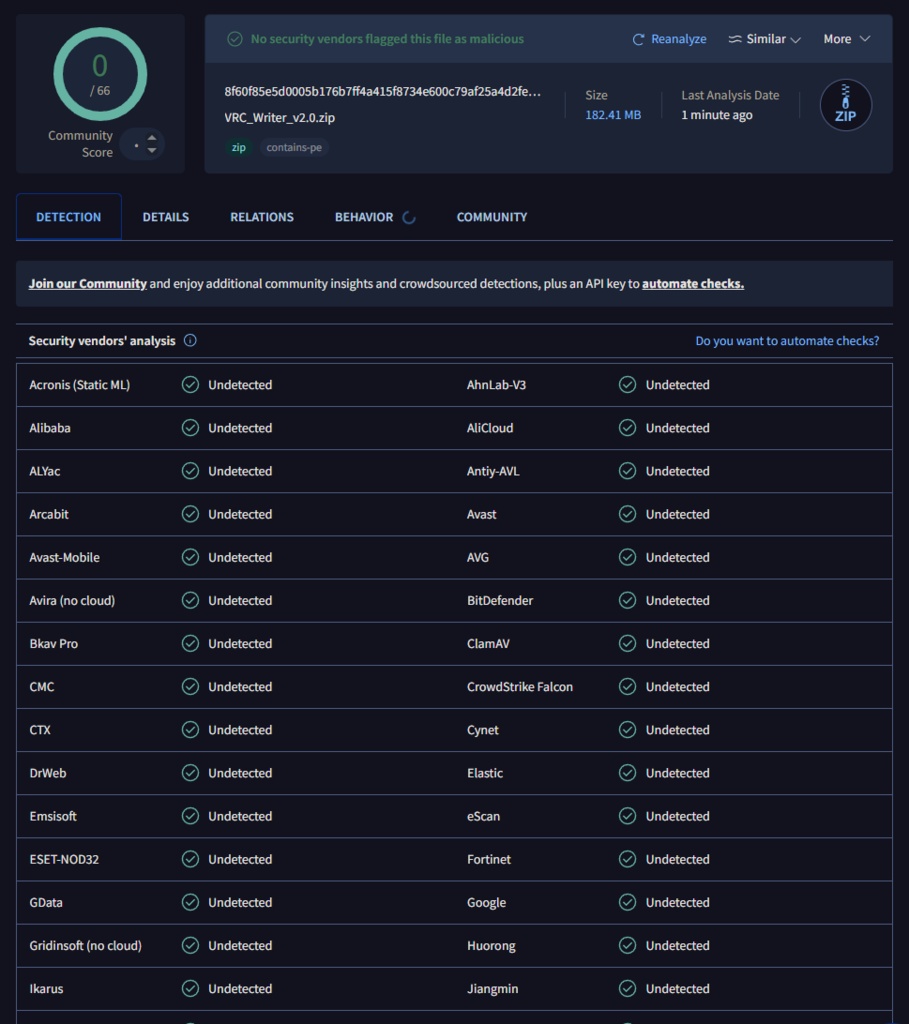Image resolution: width=909 pixels, height=1024 pixels.
Task: Vote community score up with the up arrow
Action: [152, 137]
